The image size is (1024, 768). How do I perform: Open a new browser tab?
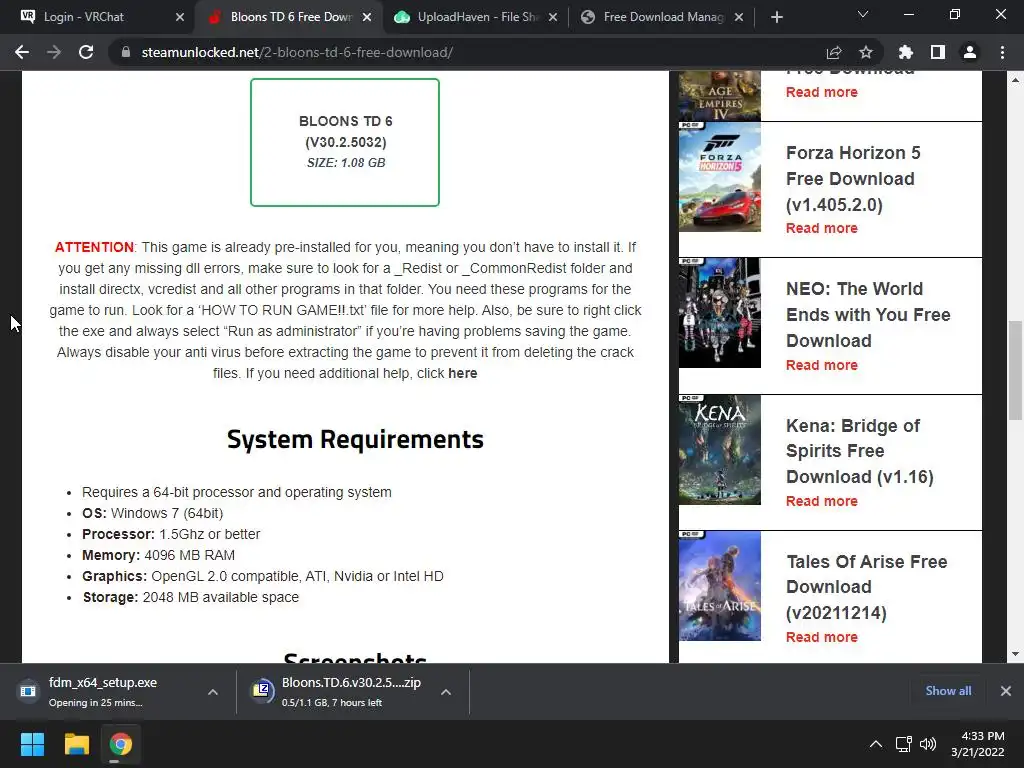point(776,17)
